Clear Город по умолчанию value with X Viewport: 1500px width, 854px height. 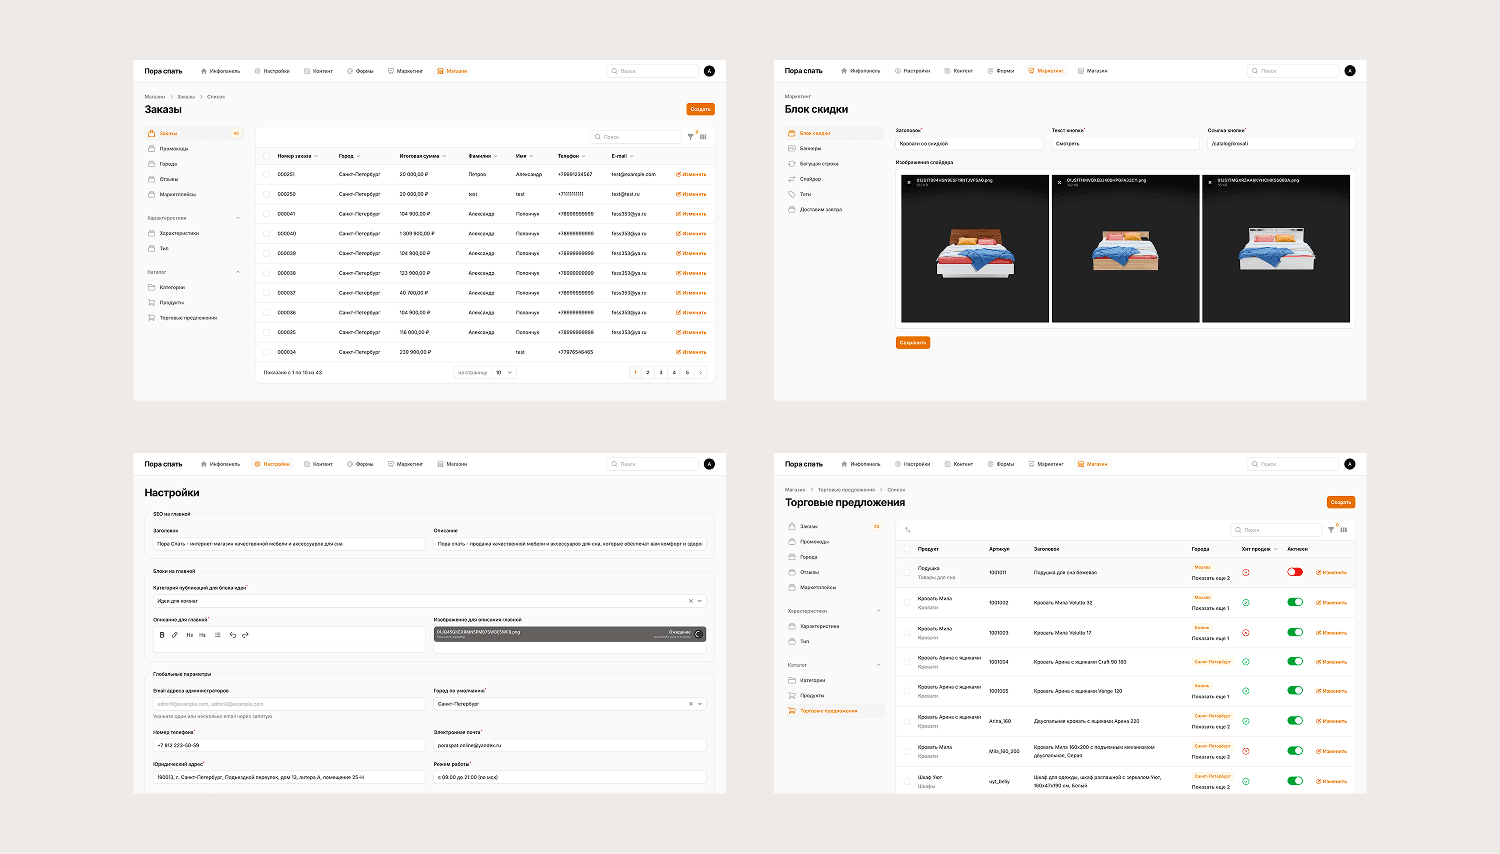[x=690, y=704]
